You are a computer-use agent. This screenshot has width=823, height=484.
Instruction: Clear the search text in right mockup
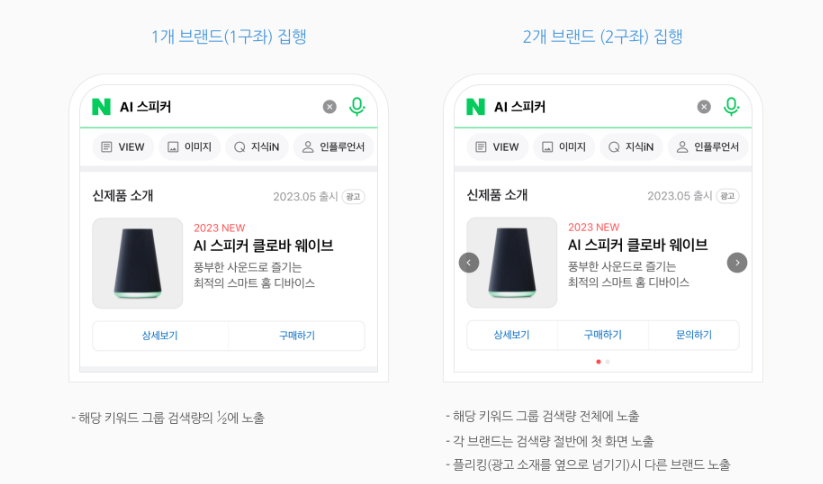click(x=704, y=107)
